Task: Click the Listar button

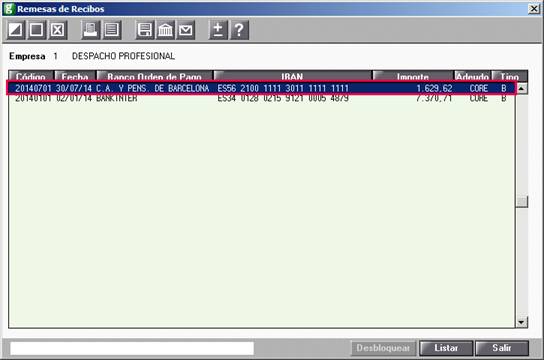Action: (x=446, y=348)
